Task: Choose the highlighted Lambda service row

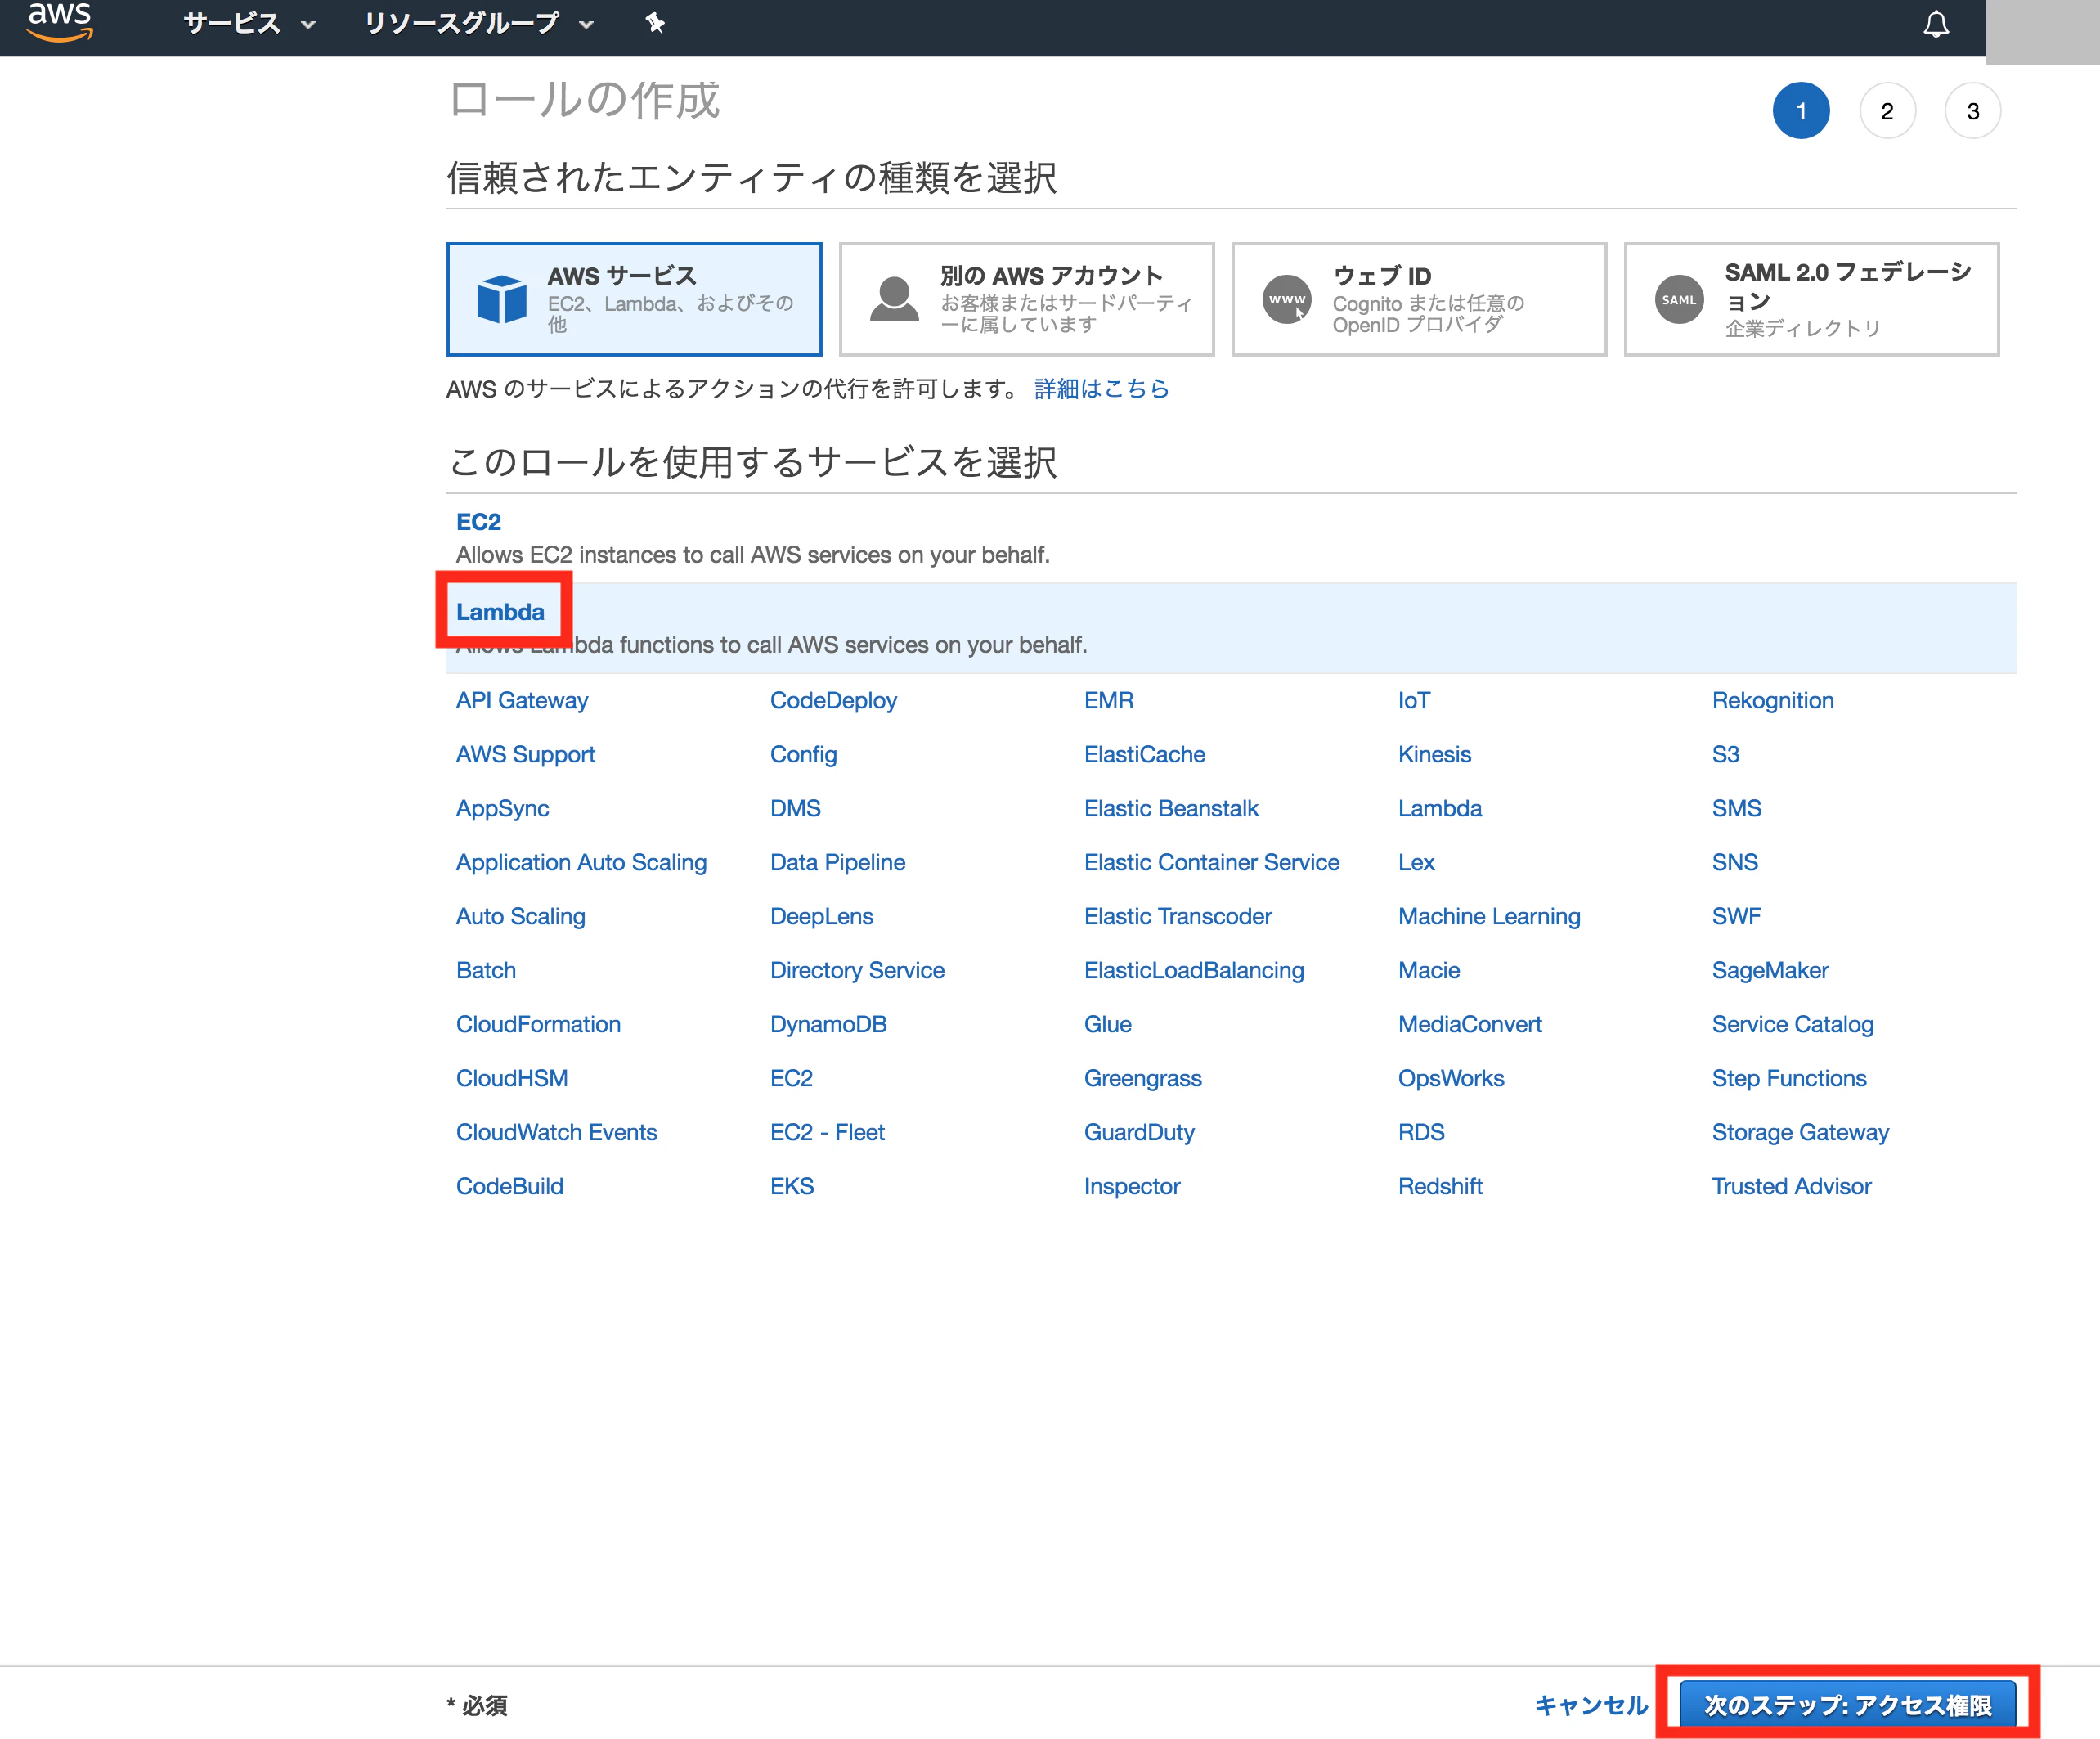Action: [x=1231, y=628]
